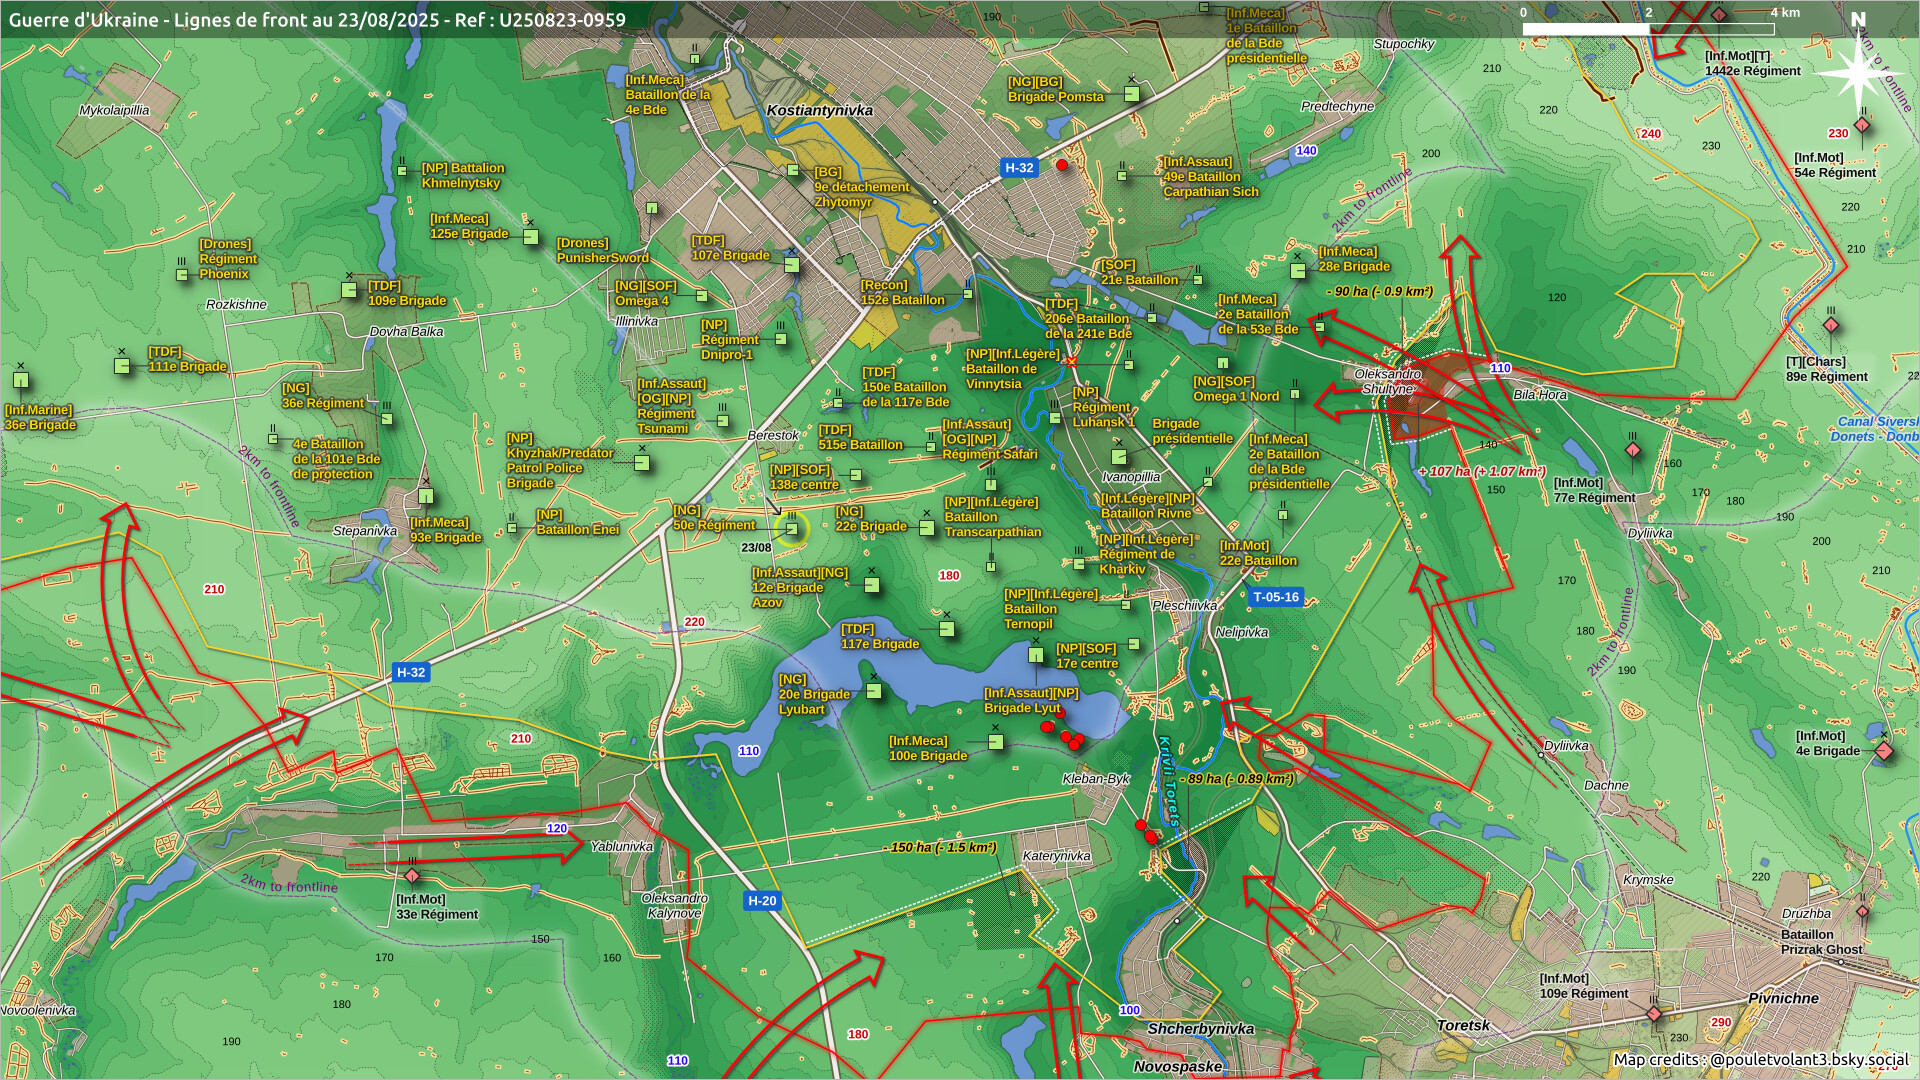Click the 109e Régiment red diamond marker
This screenshot has width=1920, height=1080.
(1653, 1015)
